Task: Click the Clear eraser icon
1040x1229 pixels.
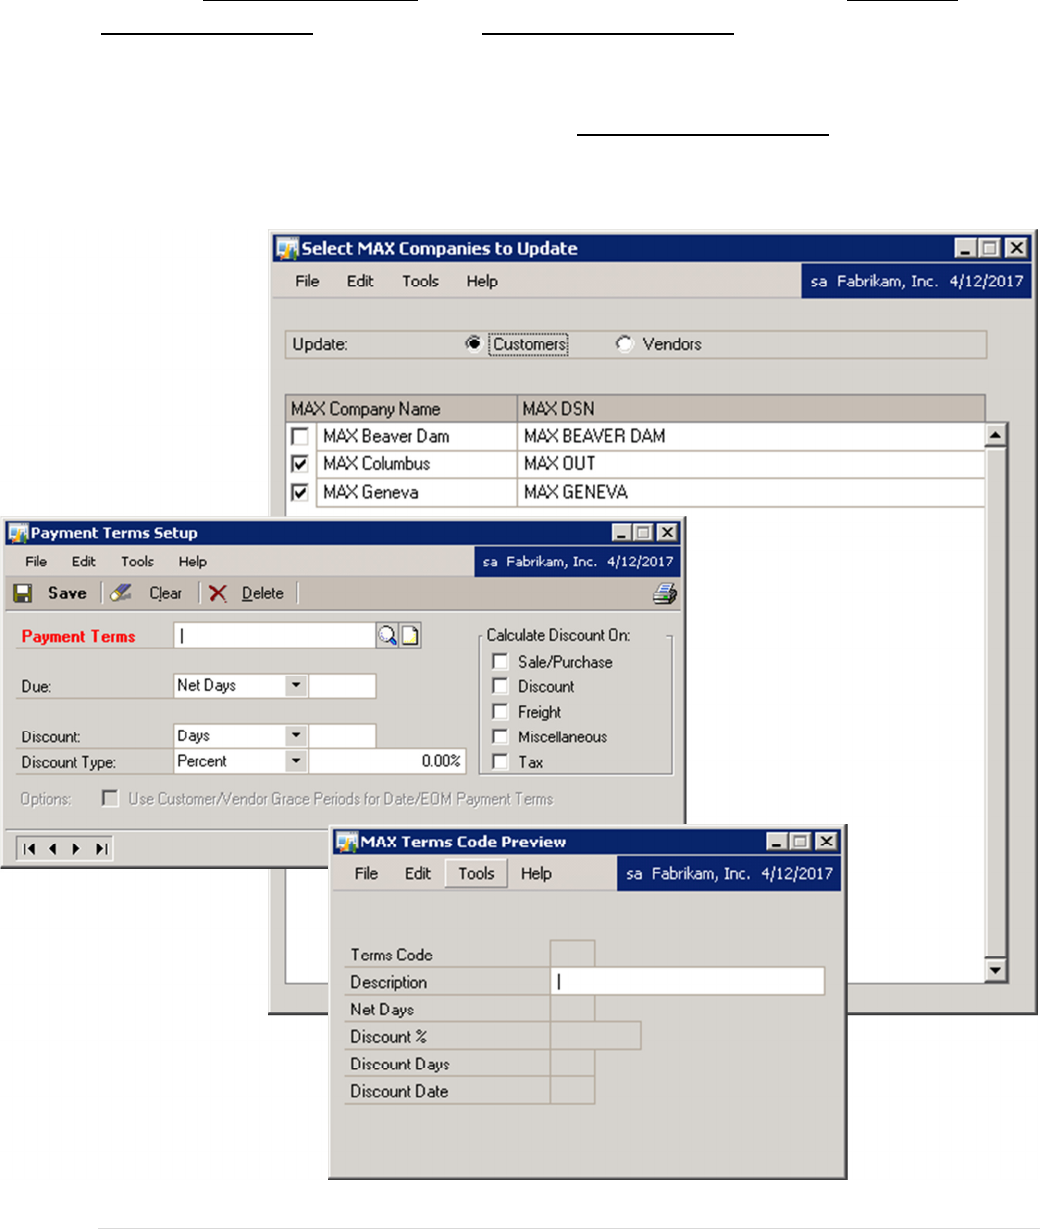Action: click(121, 593)
